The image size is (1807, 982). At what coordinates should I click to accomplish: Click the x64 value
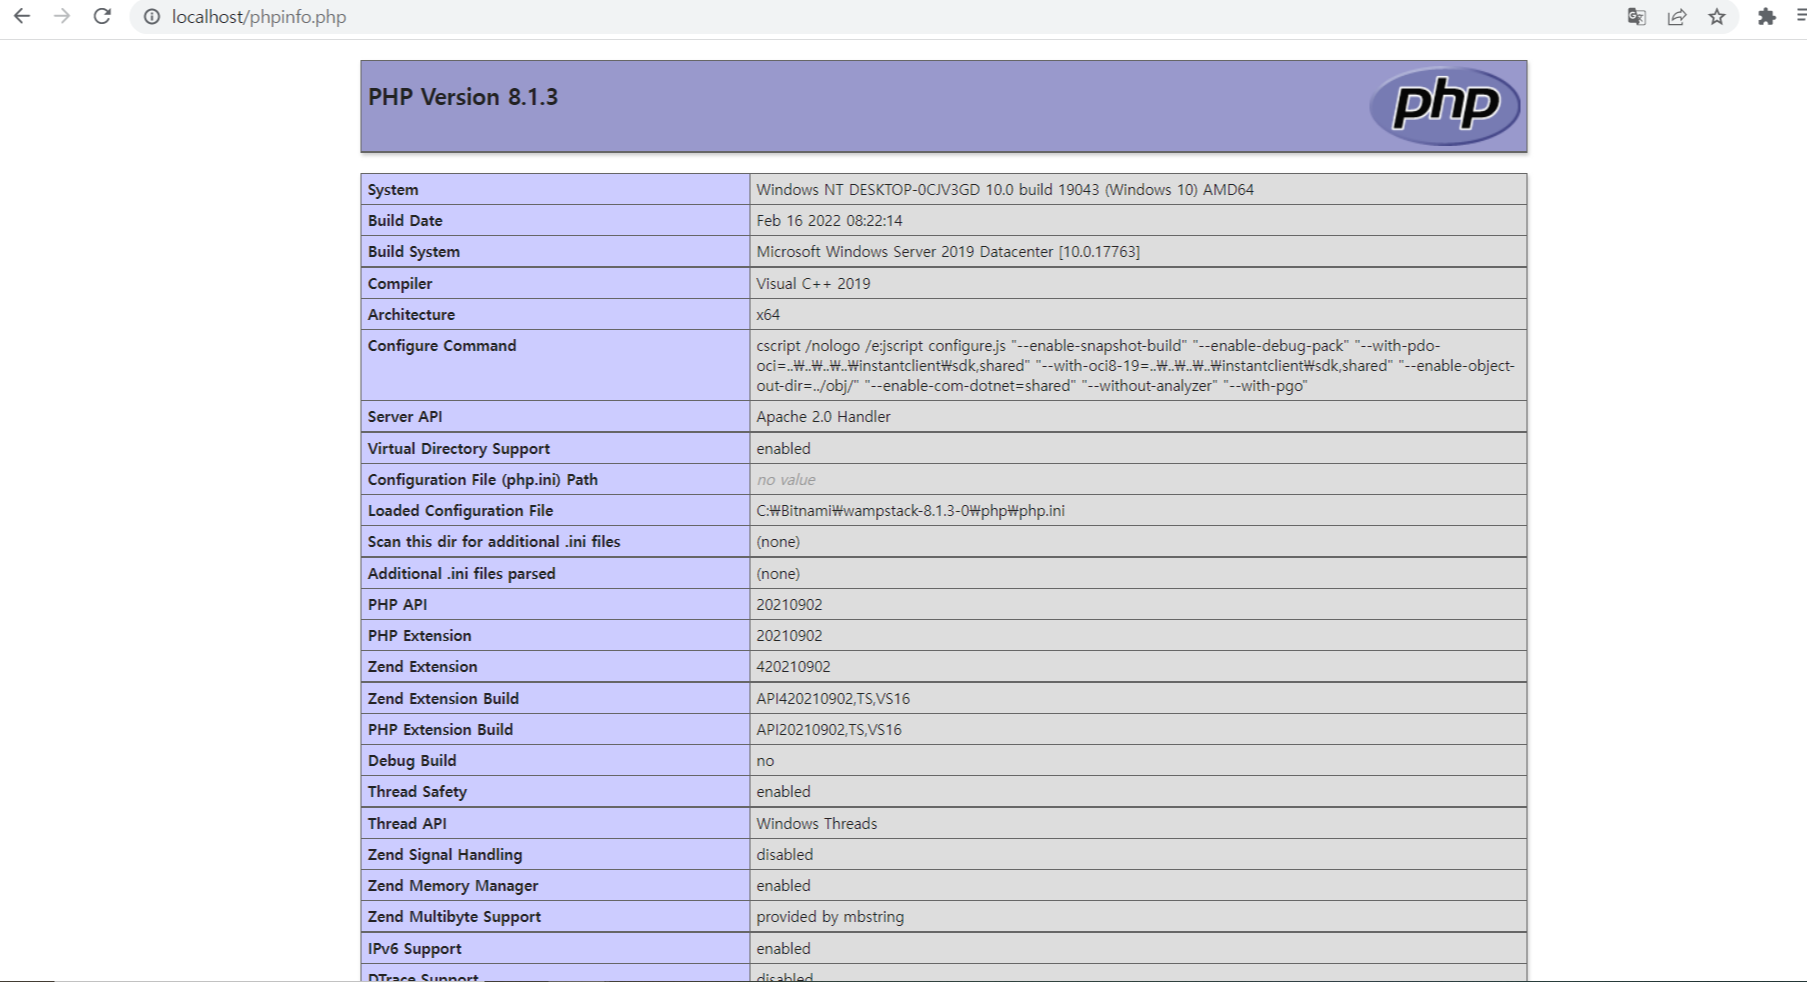click(768, 315)
